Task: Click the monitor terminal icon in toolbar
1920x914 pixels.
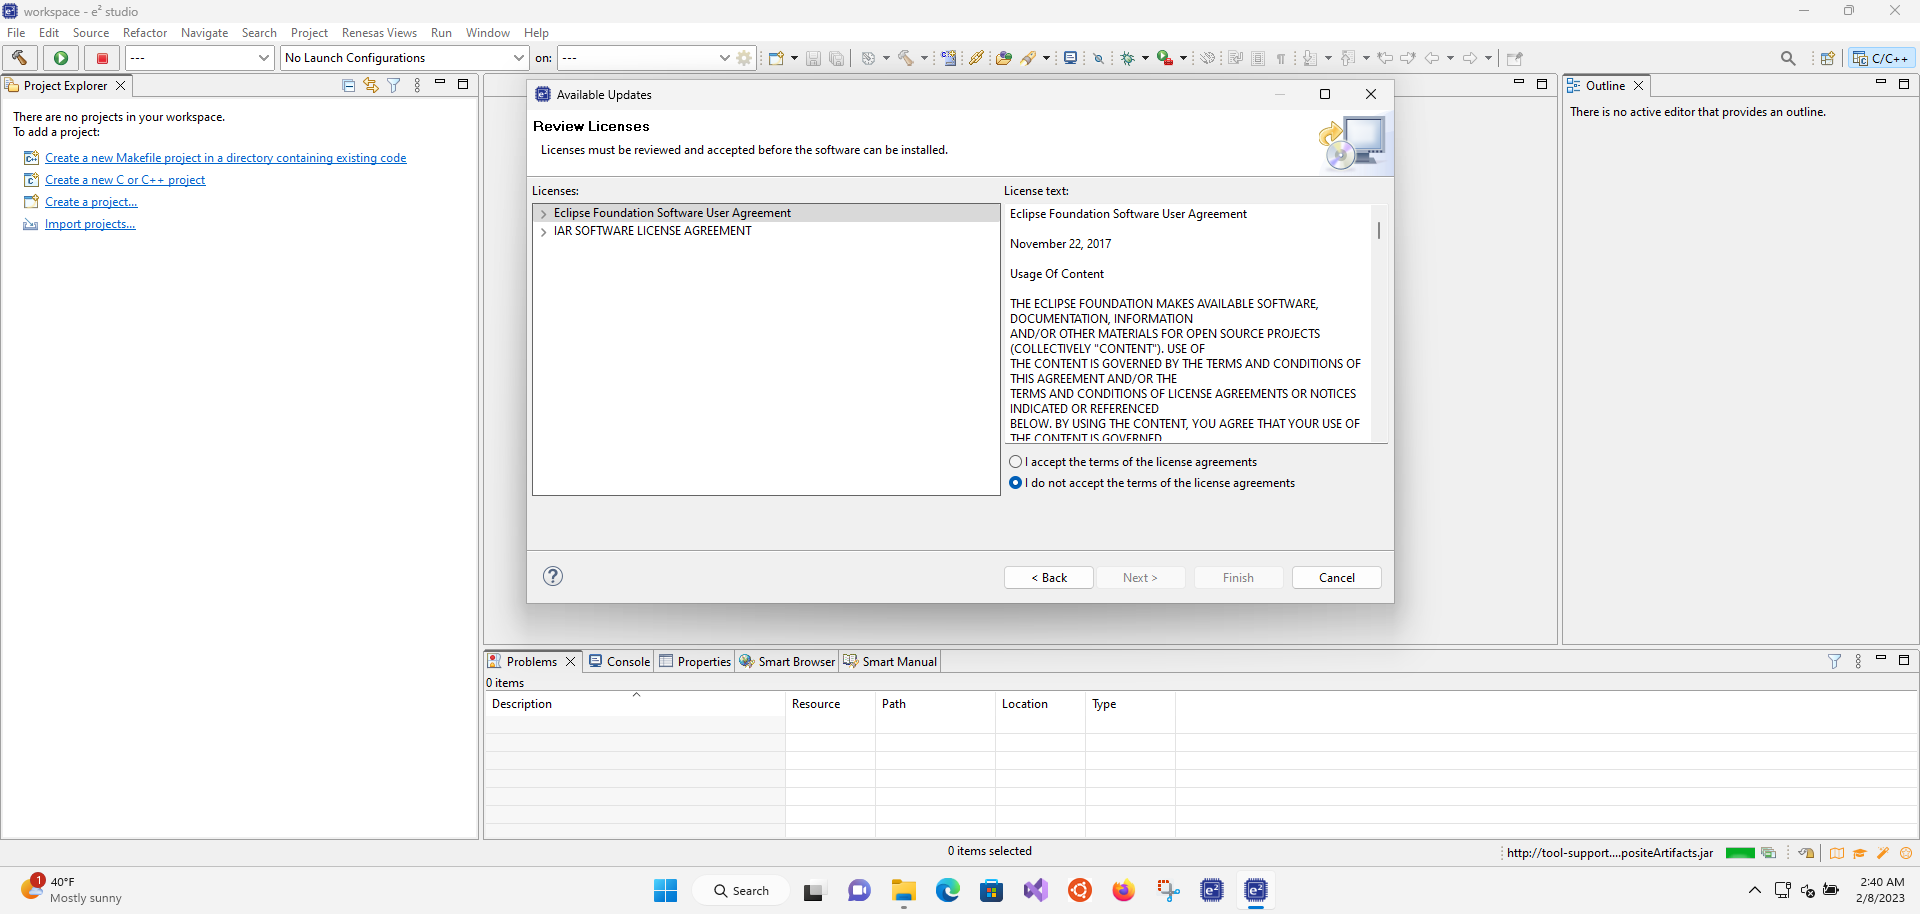Action: click(x=1071, y=58)
